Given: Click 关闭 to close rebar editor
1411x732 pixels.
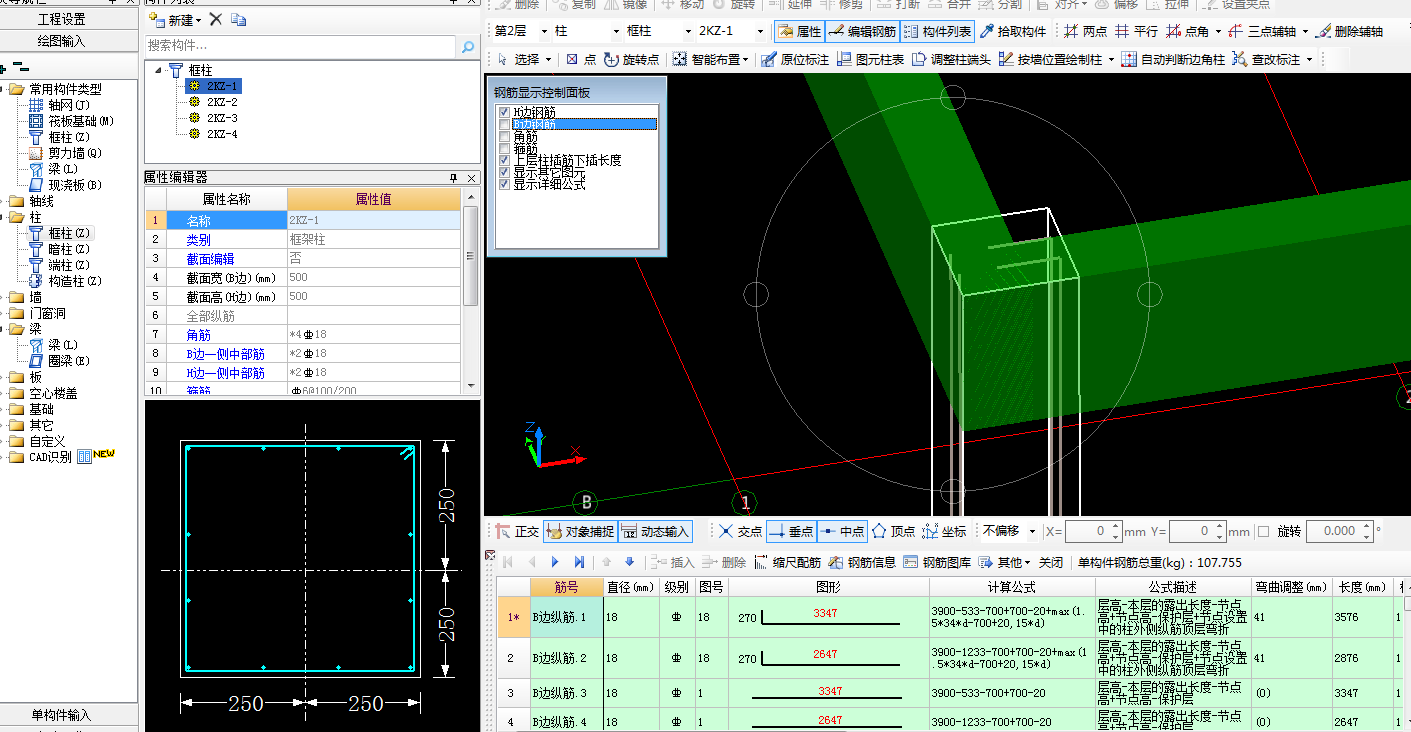Looking at the screenshot, I should (x=1050, y=562).
